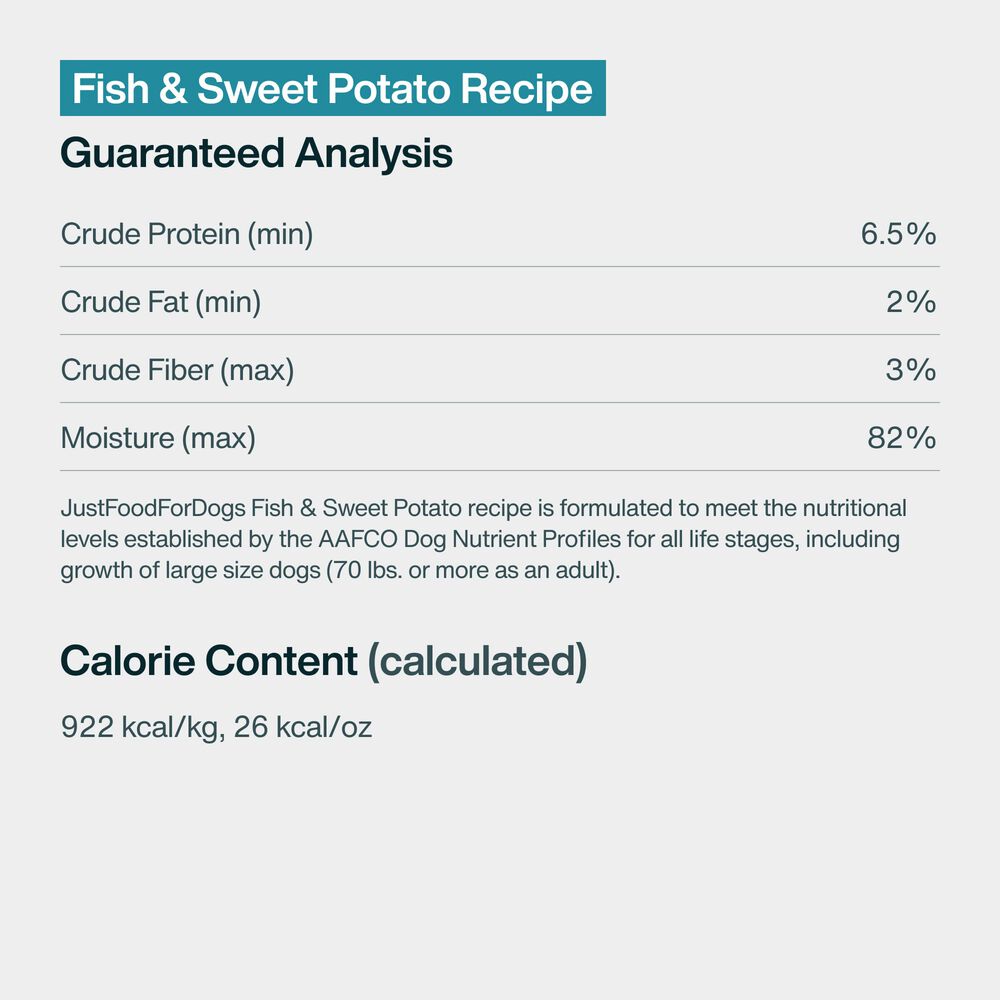
Task: Click the Crude Protein (min) label
Action: tap(187, 234)
